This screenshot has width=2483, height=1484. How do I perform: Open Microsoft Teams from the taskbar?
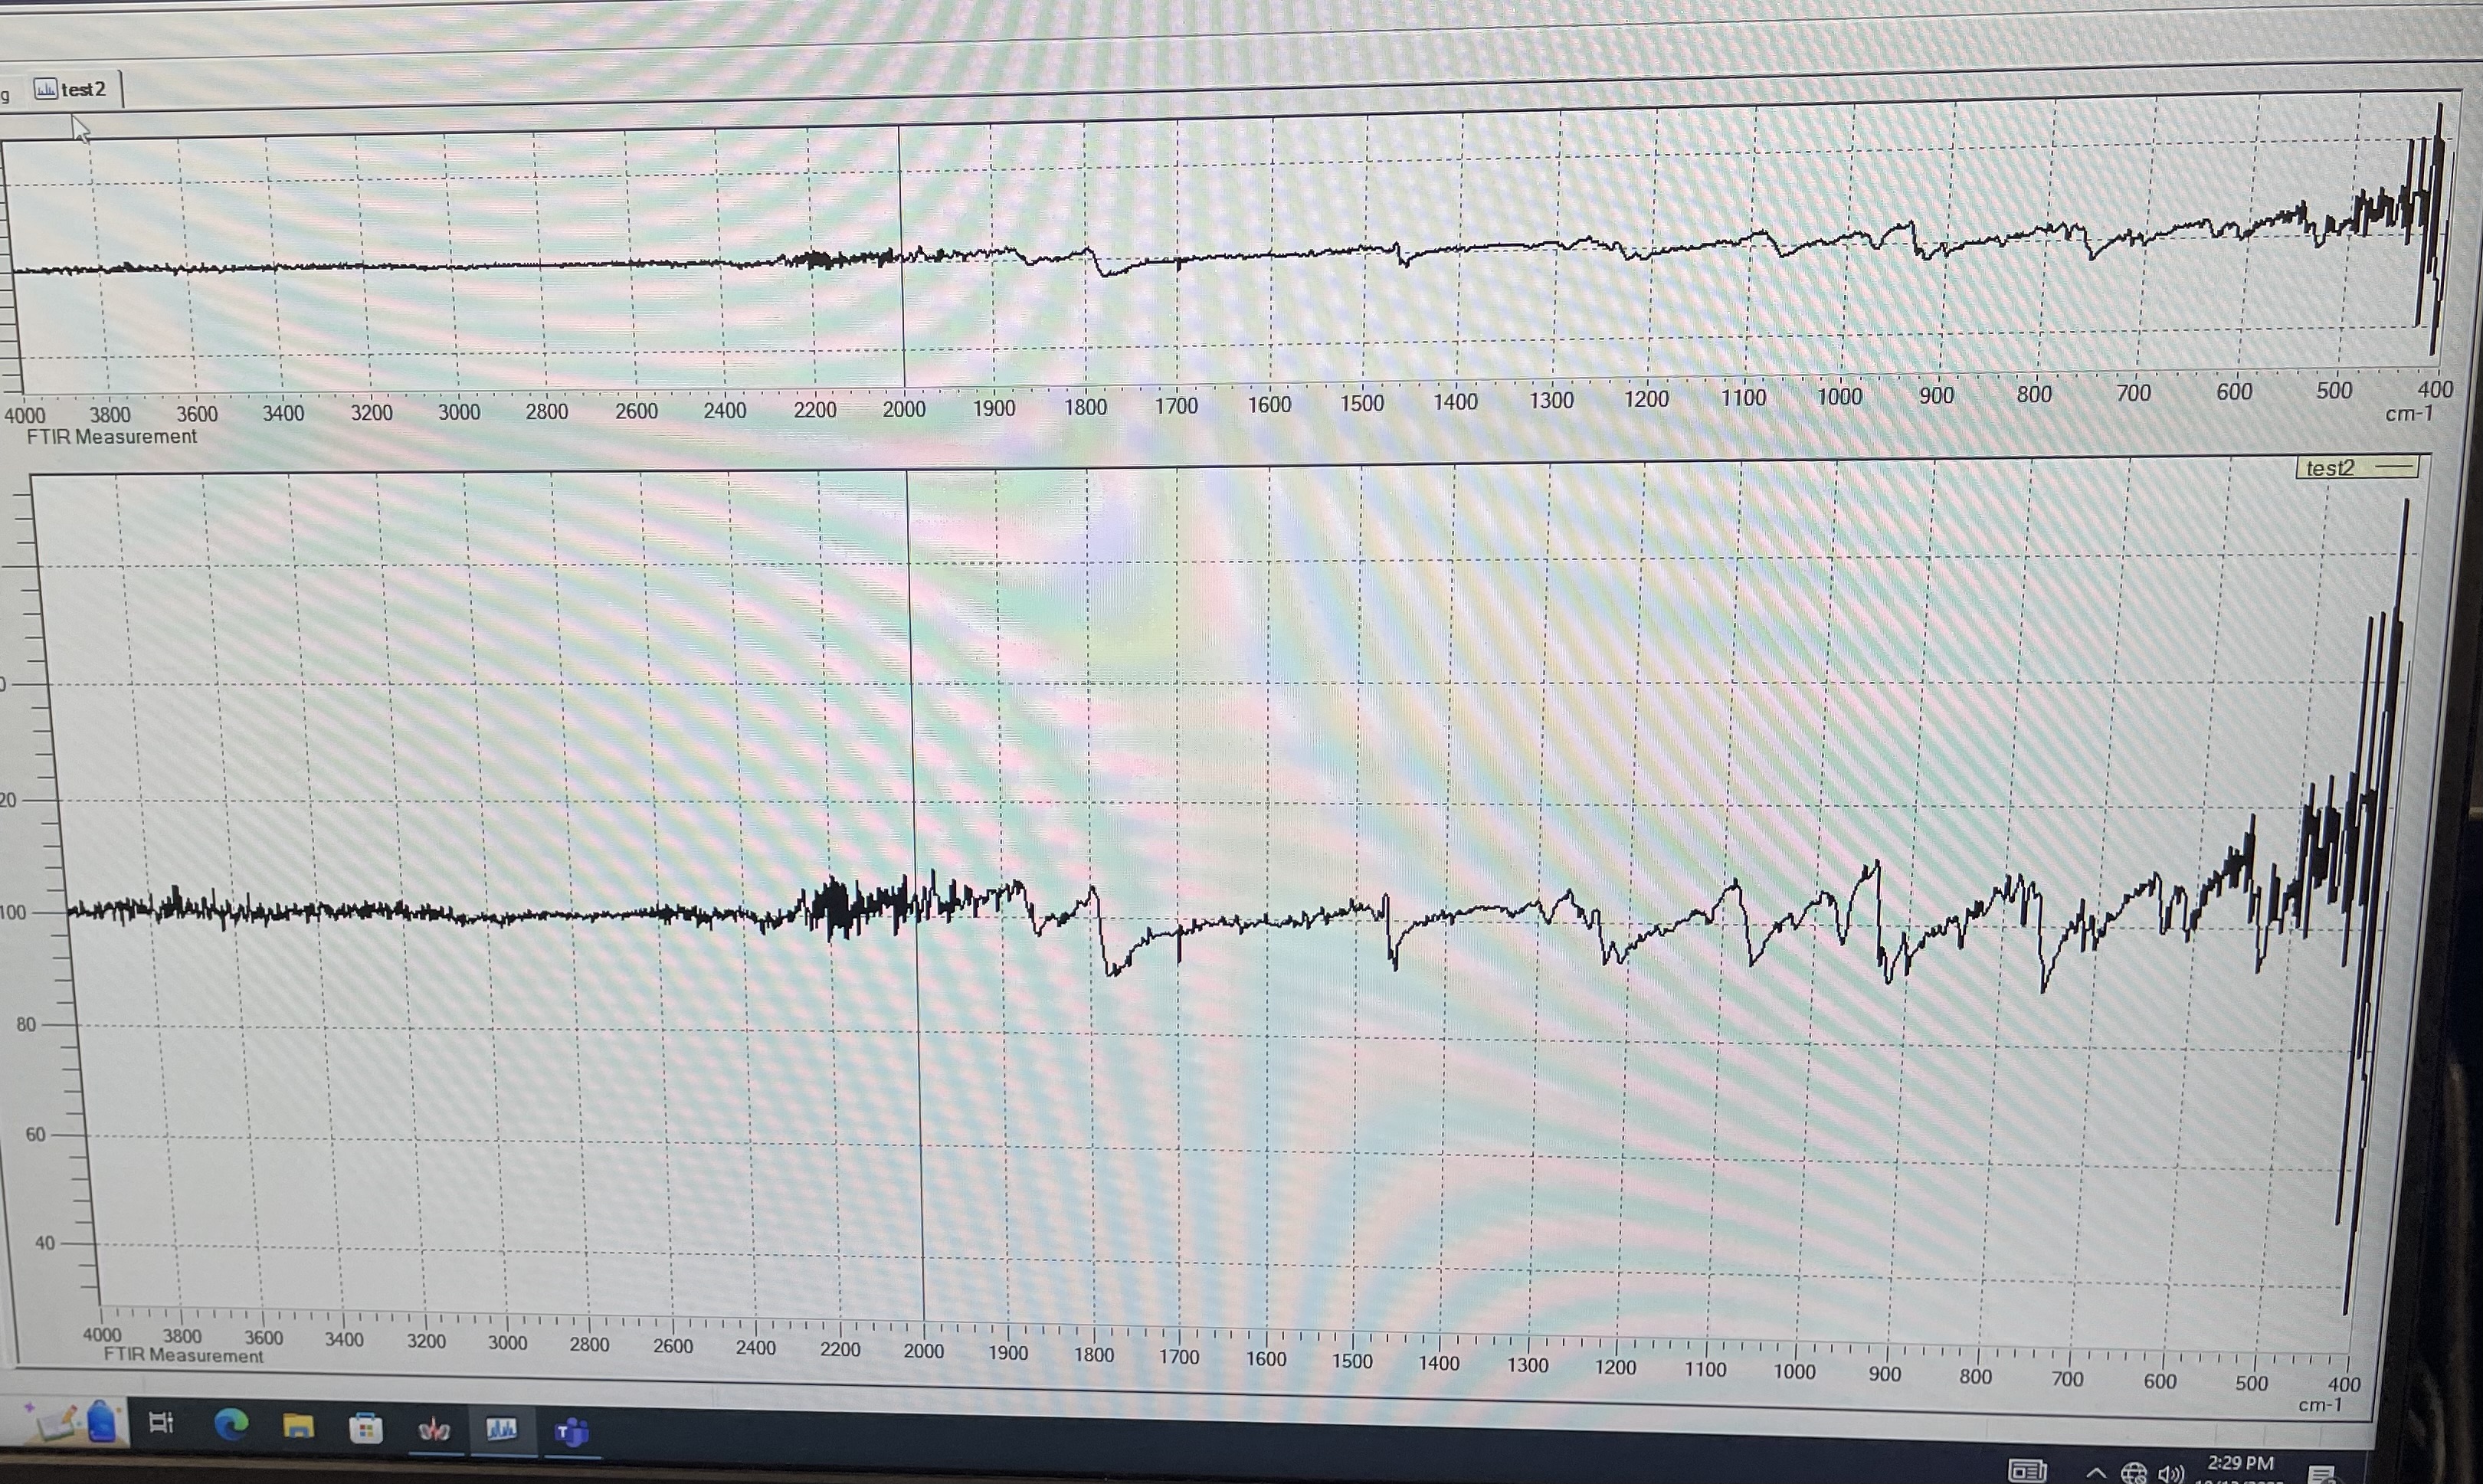[x=571, y=1432]
